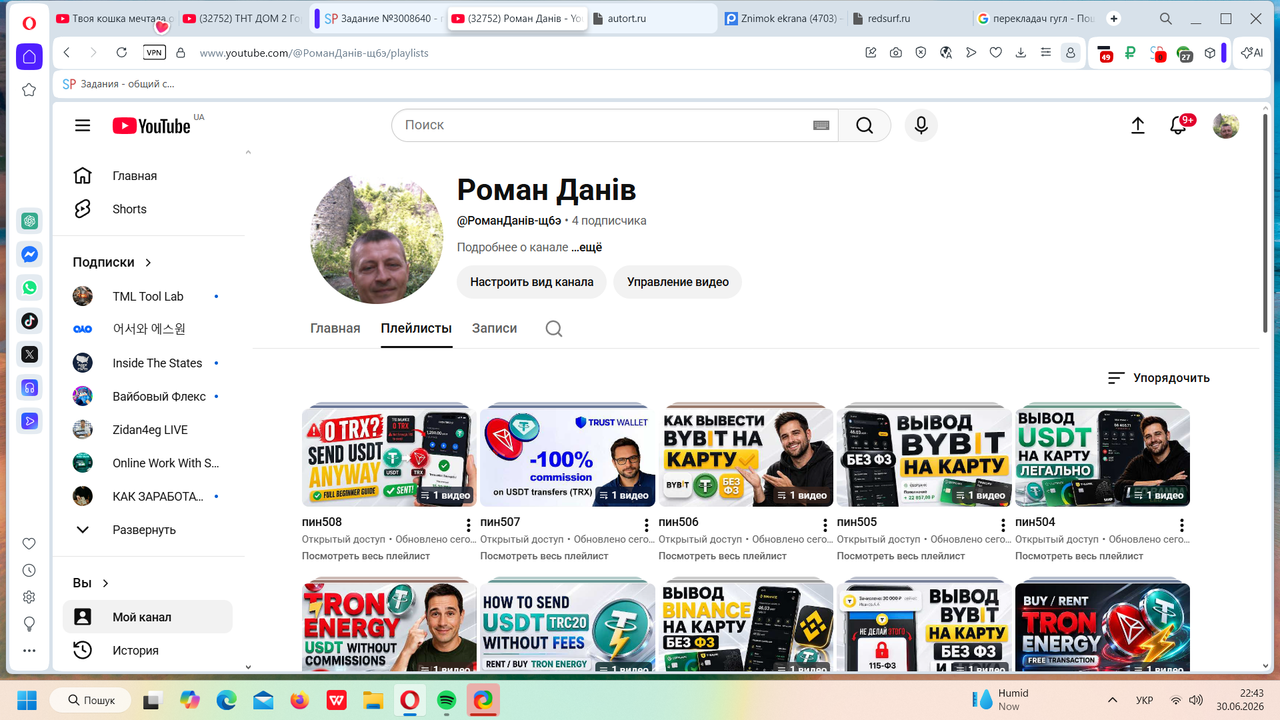Search within the channel using magnifier icon
The width and height of the screenshot is (1280, 720).
(x=554, y=328)
